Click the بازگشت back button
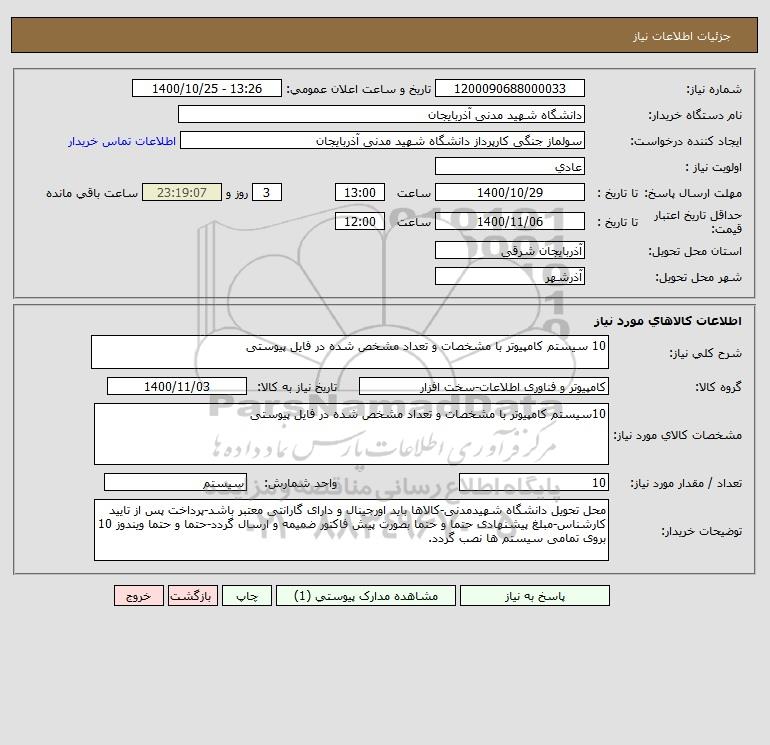This screenshot has height=745, width=770. [x=192, y=596]
